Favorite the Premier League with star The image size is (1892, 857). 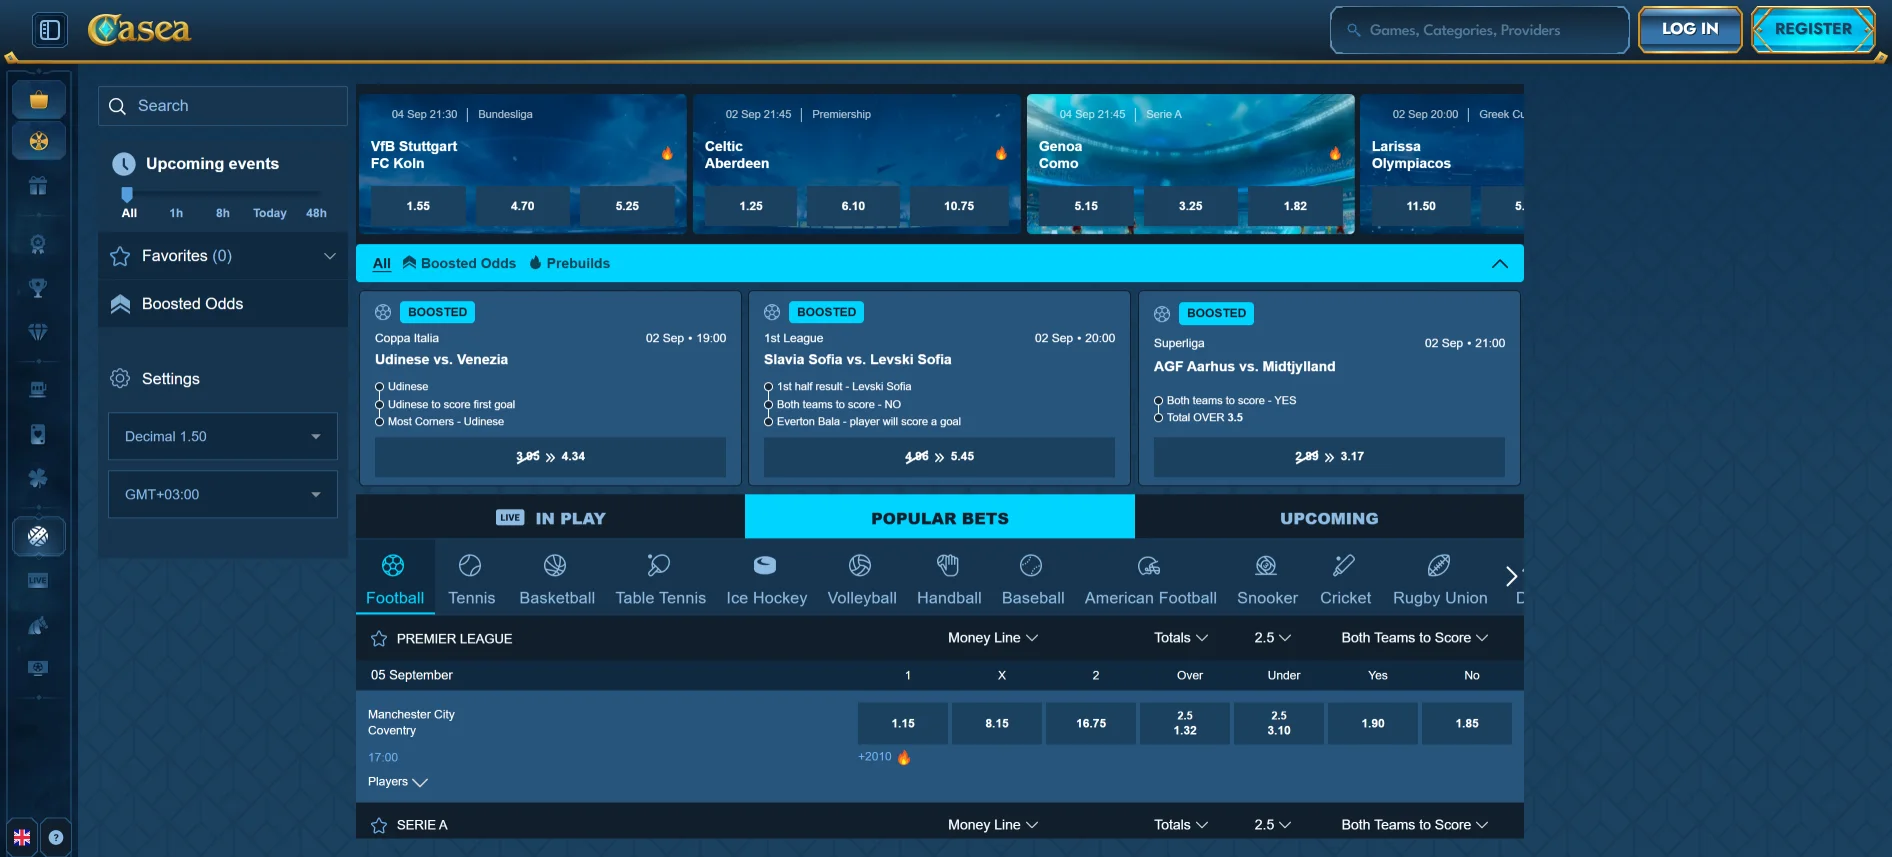click(x=379, y=638)
